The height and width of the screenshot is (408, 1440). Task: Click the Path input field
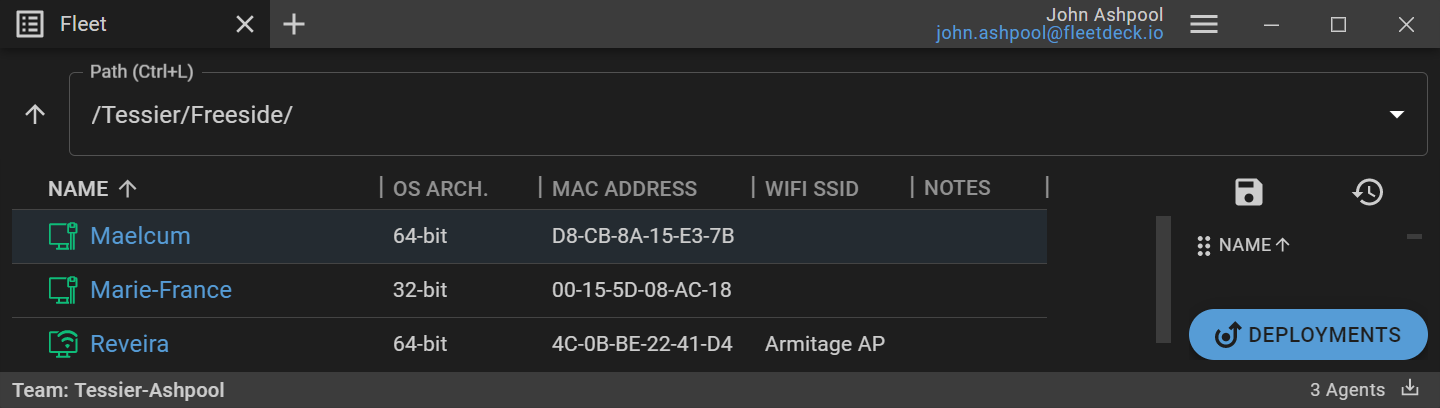click(x=700, y=114)
